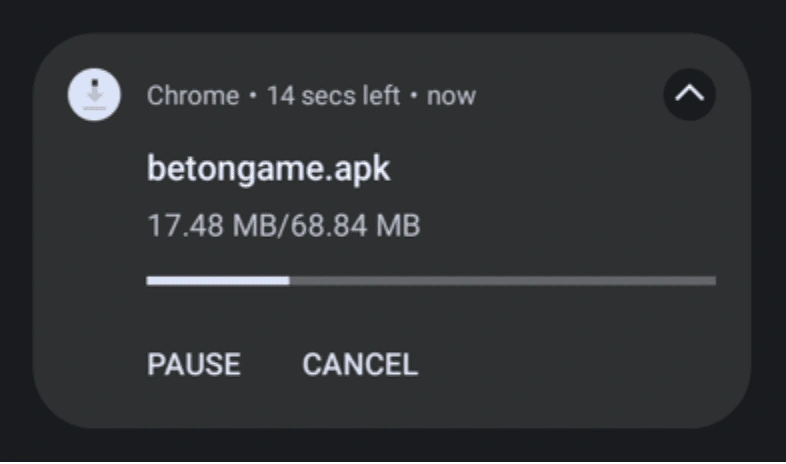Tap the blank area right of betongame.apk
The height and width of the screenshot is (464, 786).
pos(551,169)
